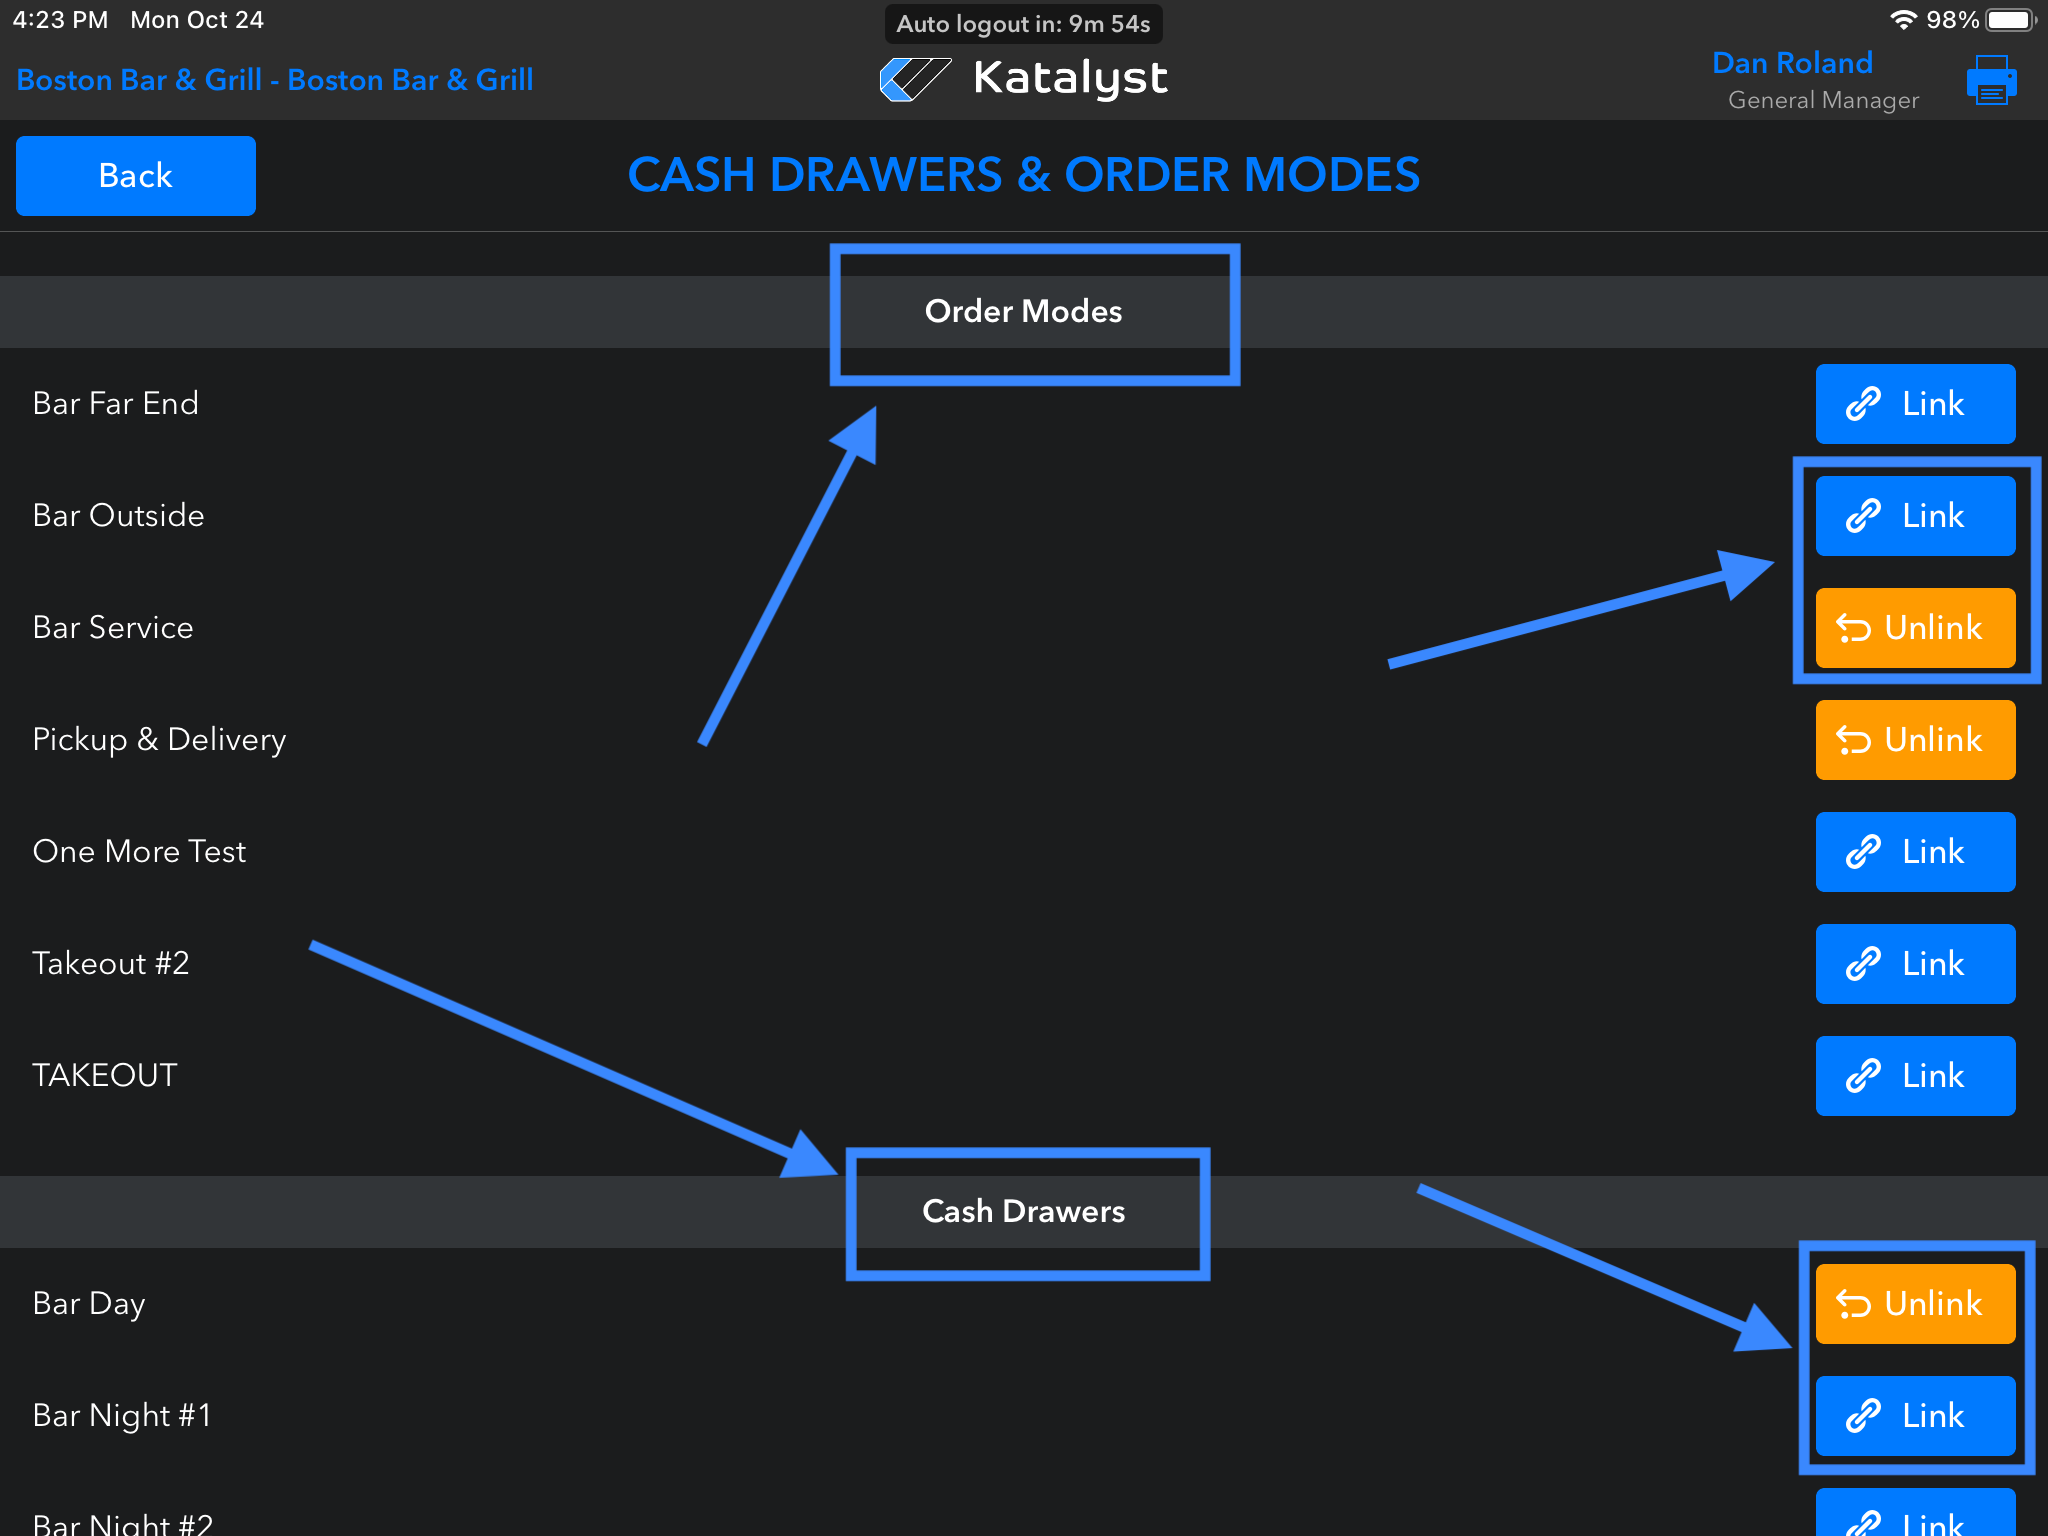Click the Katalyst logo icon

coord(914,79)
